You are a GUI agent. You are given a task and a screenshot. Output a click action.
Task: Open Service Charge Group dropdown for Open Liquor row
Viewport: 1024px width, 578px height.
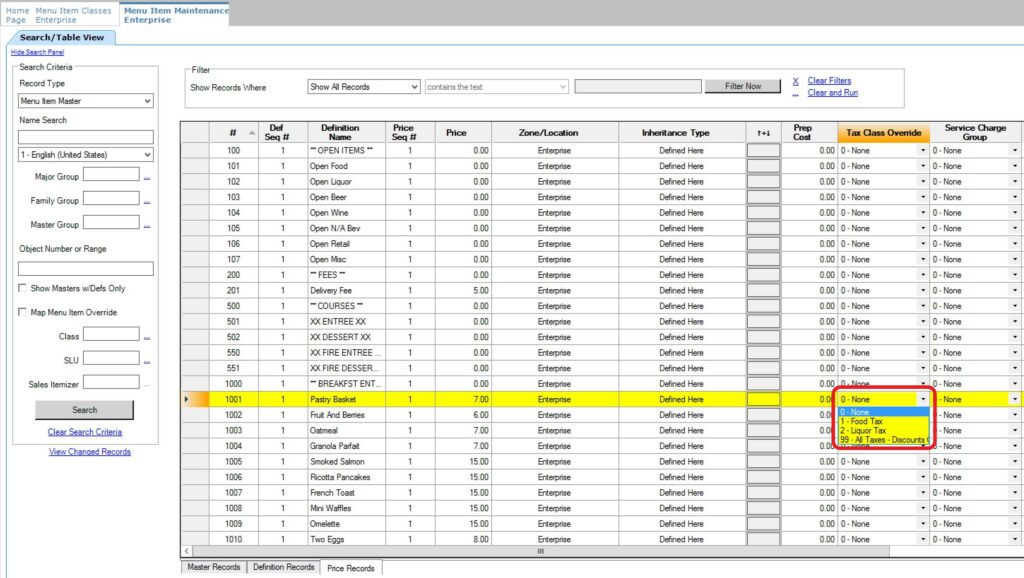click(1015, 182)
